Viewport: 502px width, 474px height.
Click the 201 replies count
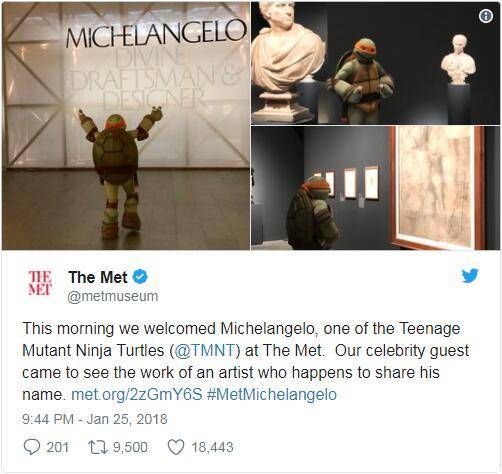point(58,447)
